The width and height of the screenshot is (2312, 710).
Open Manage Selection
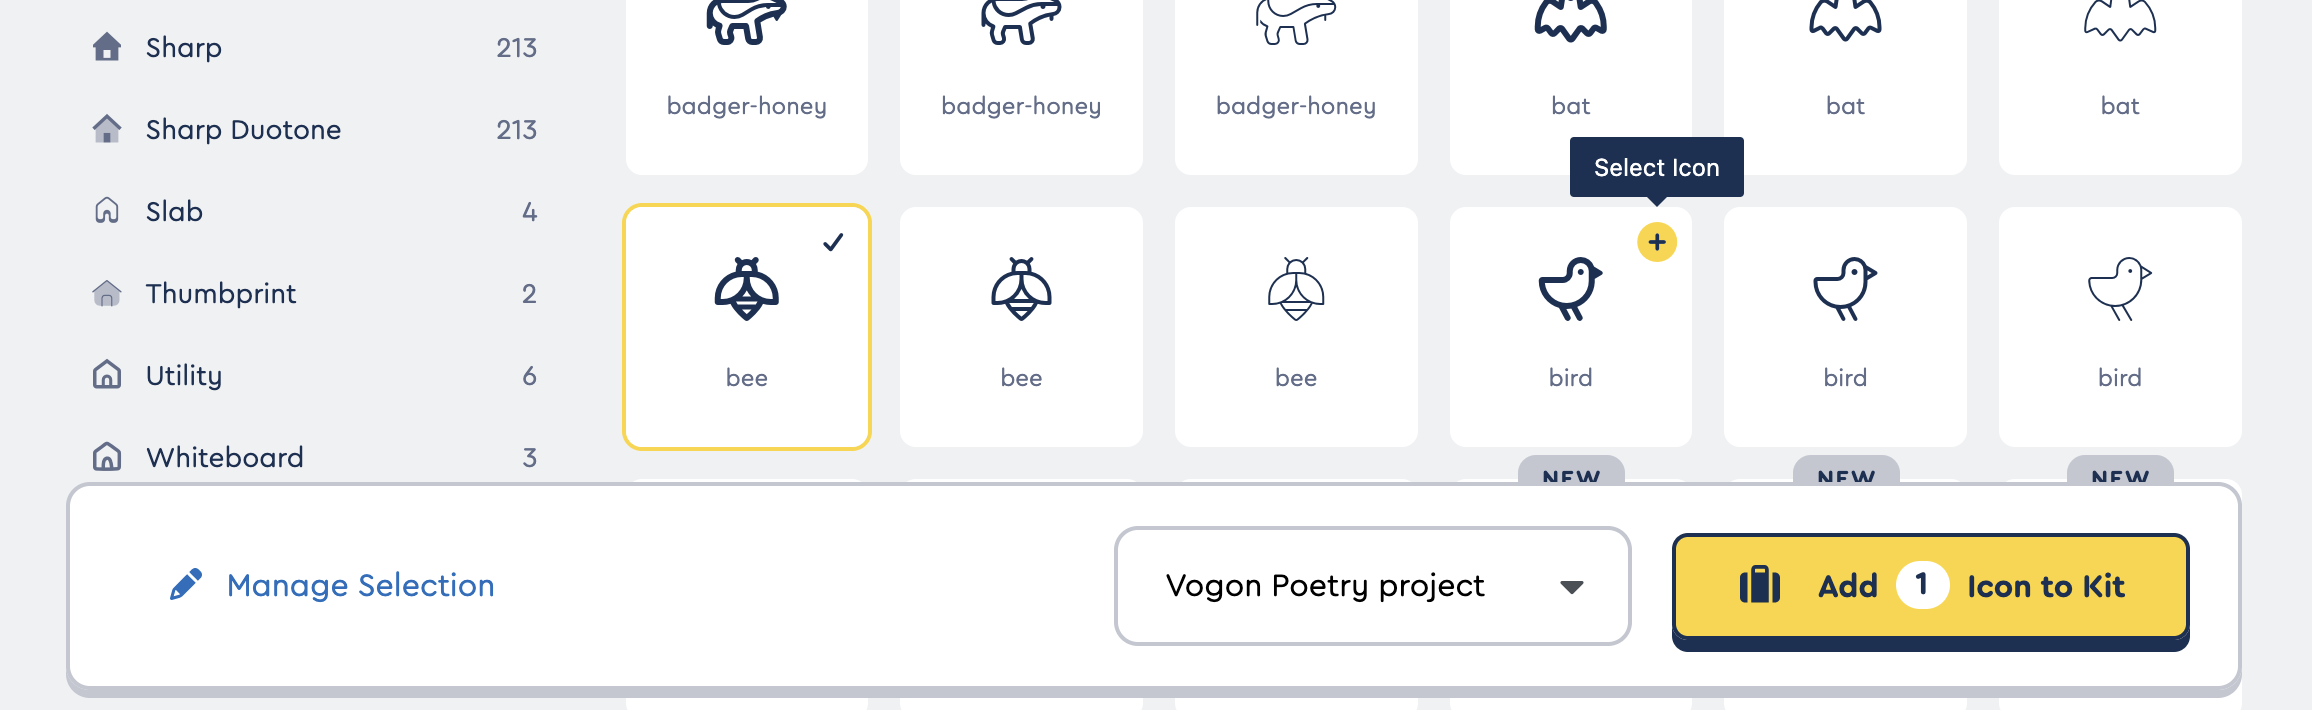click(x=360, y=585)
